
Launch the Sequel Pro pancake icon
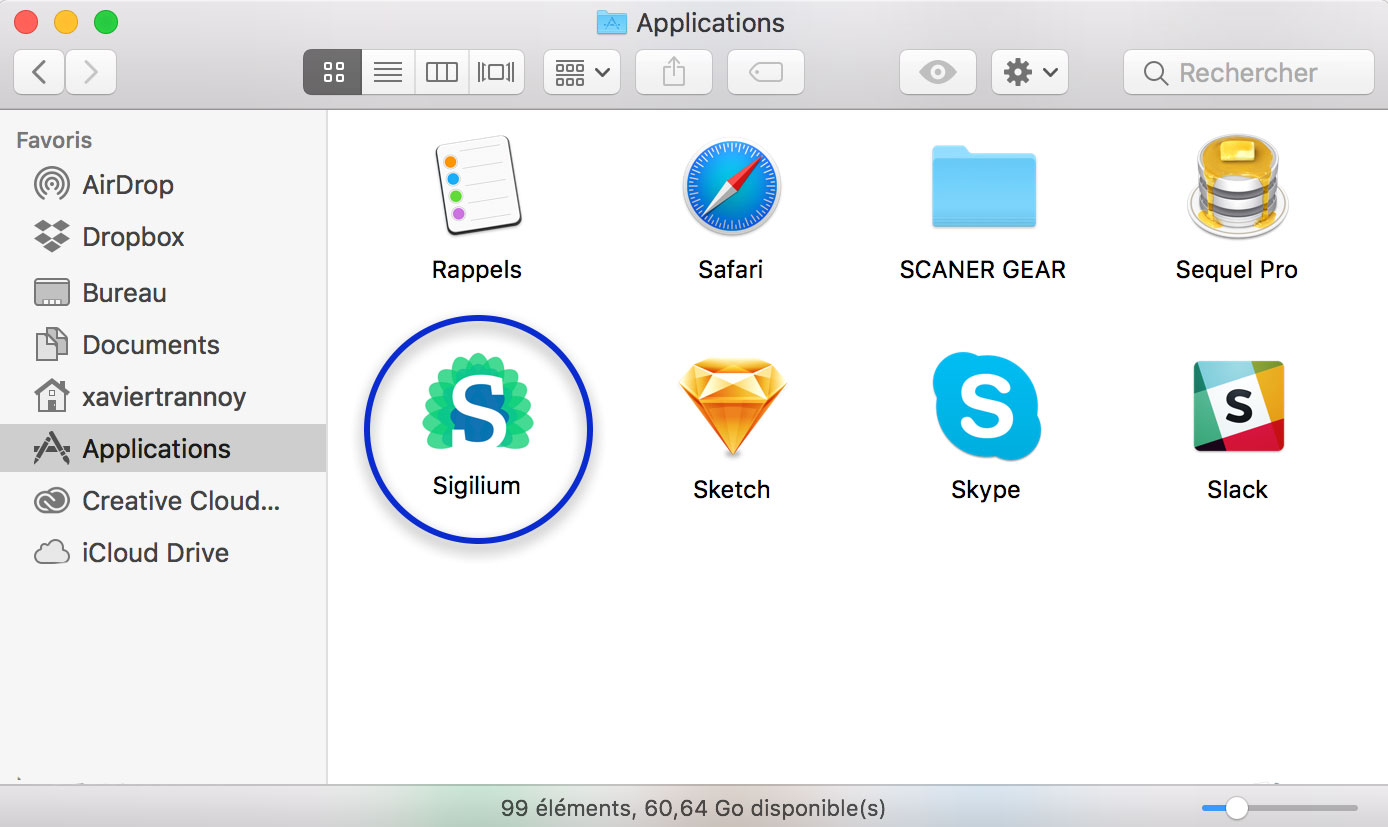[1237, 187]
